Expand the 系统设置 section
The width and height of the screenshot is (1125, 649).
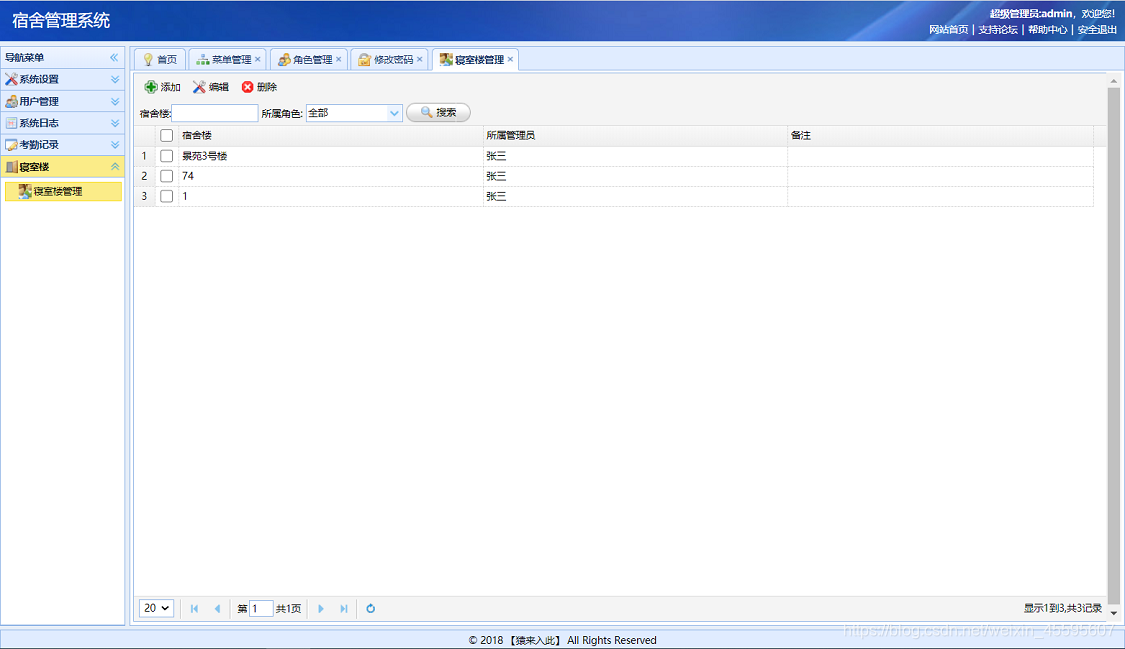point(115,80)
